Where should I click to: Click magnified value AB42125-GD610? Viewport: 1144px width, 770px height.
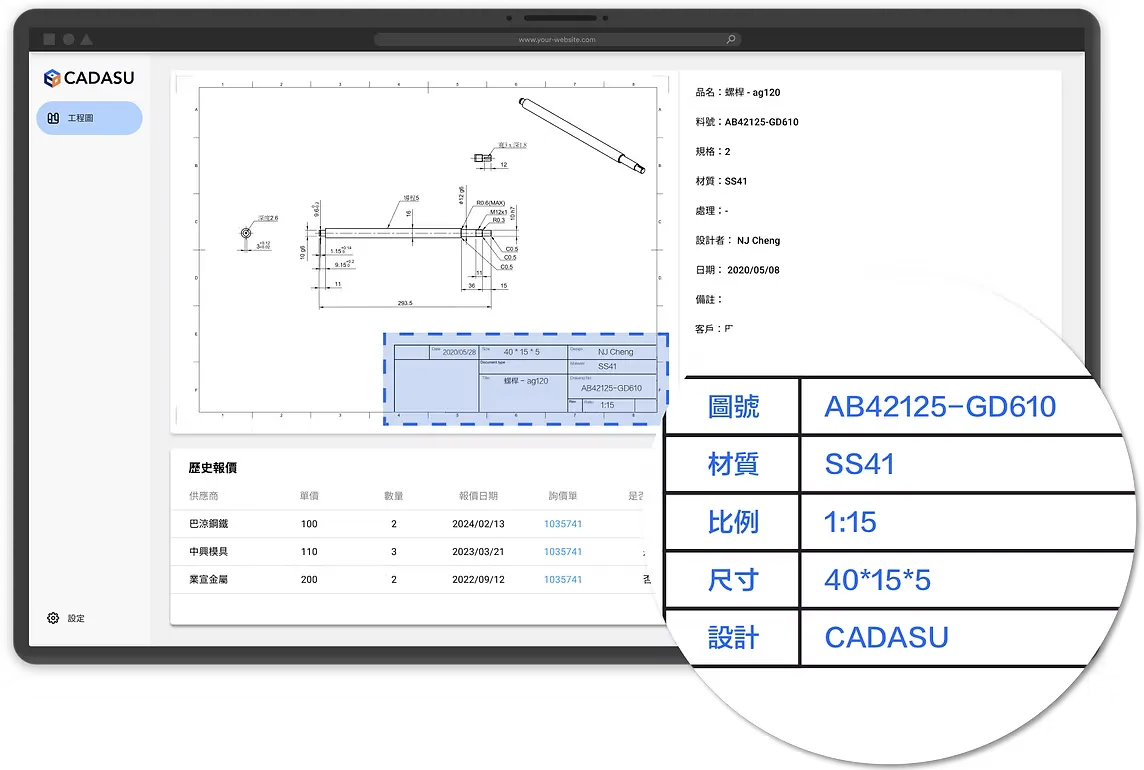(940, 407)
